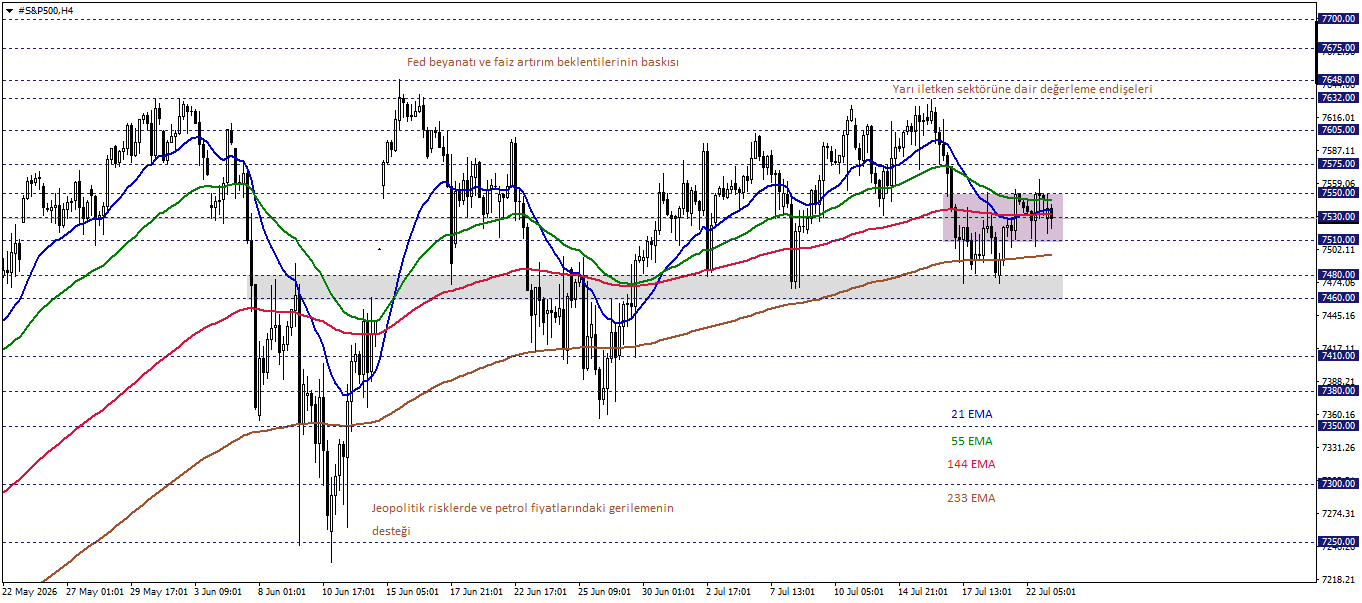Click the 27 May 01:01 time label
This screenshot has width=1362, height=603.
(x=95, y=592)
